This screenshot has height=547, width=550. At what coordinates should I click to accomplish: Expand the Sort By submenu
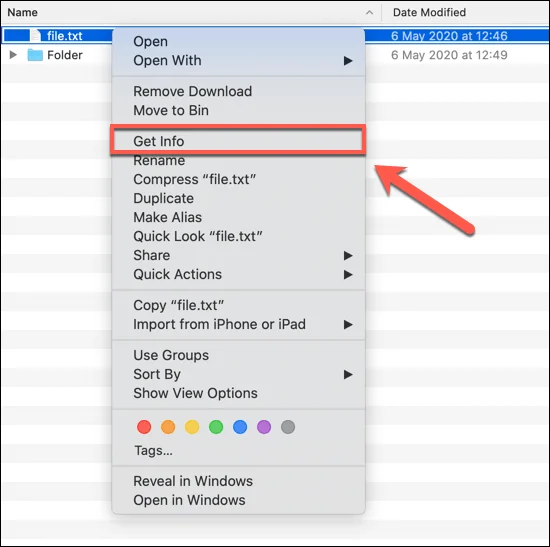348,374
